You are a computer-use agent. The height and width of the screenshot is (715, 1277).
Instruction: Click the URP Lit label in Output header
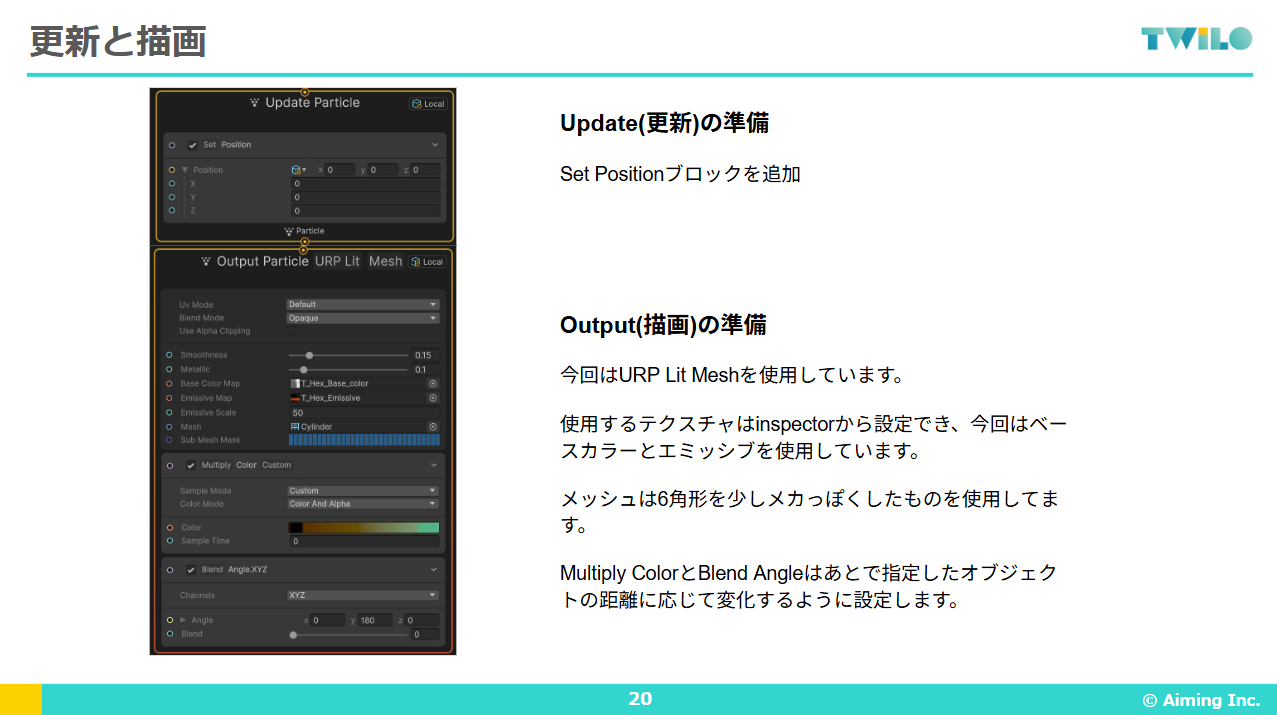point(337,261)
